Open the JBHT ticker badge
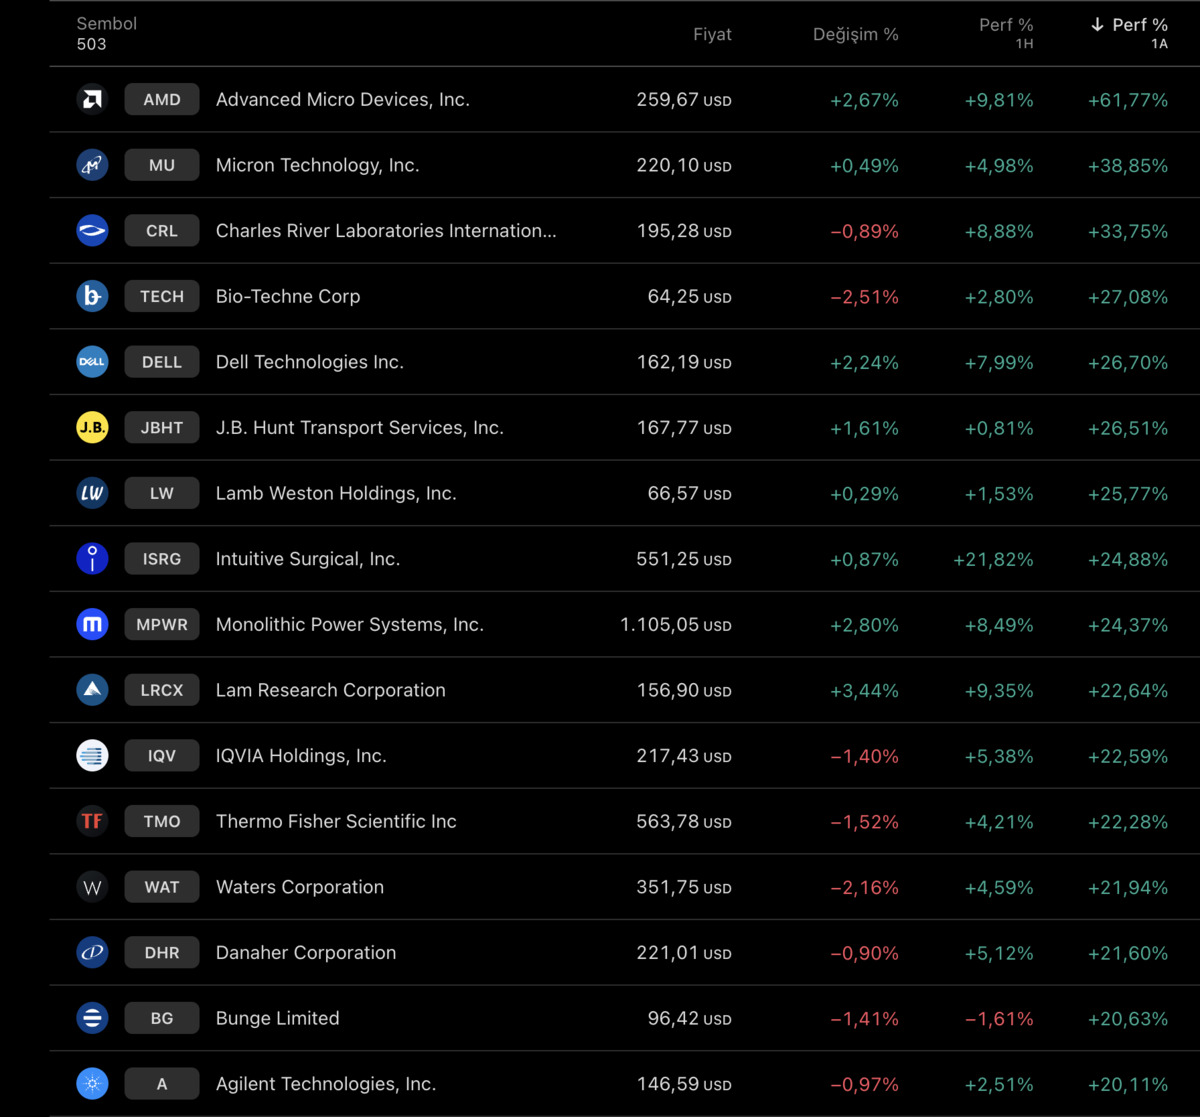The width and height of the screenshot is (1200, 1117). coord(162,427)
